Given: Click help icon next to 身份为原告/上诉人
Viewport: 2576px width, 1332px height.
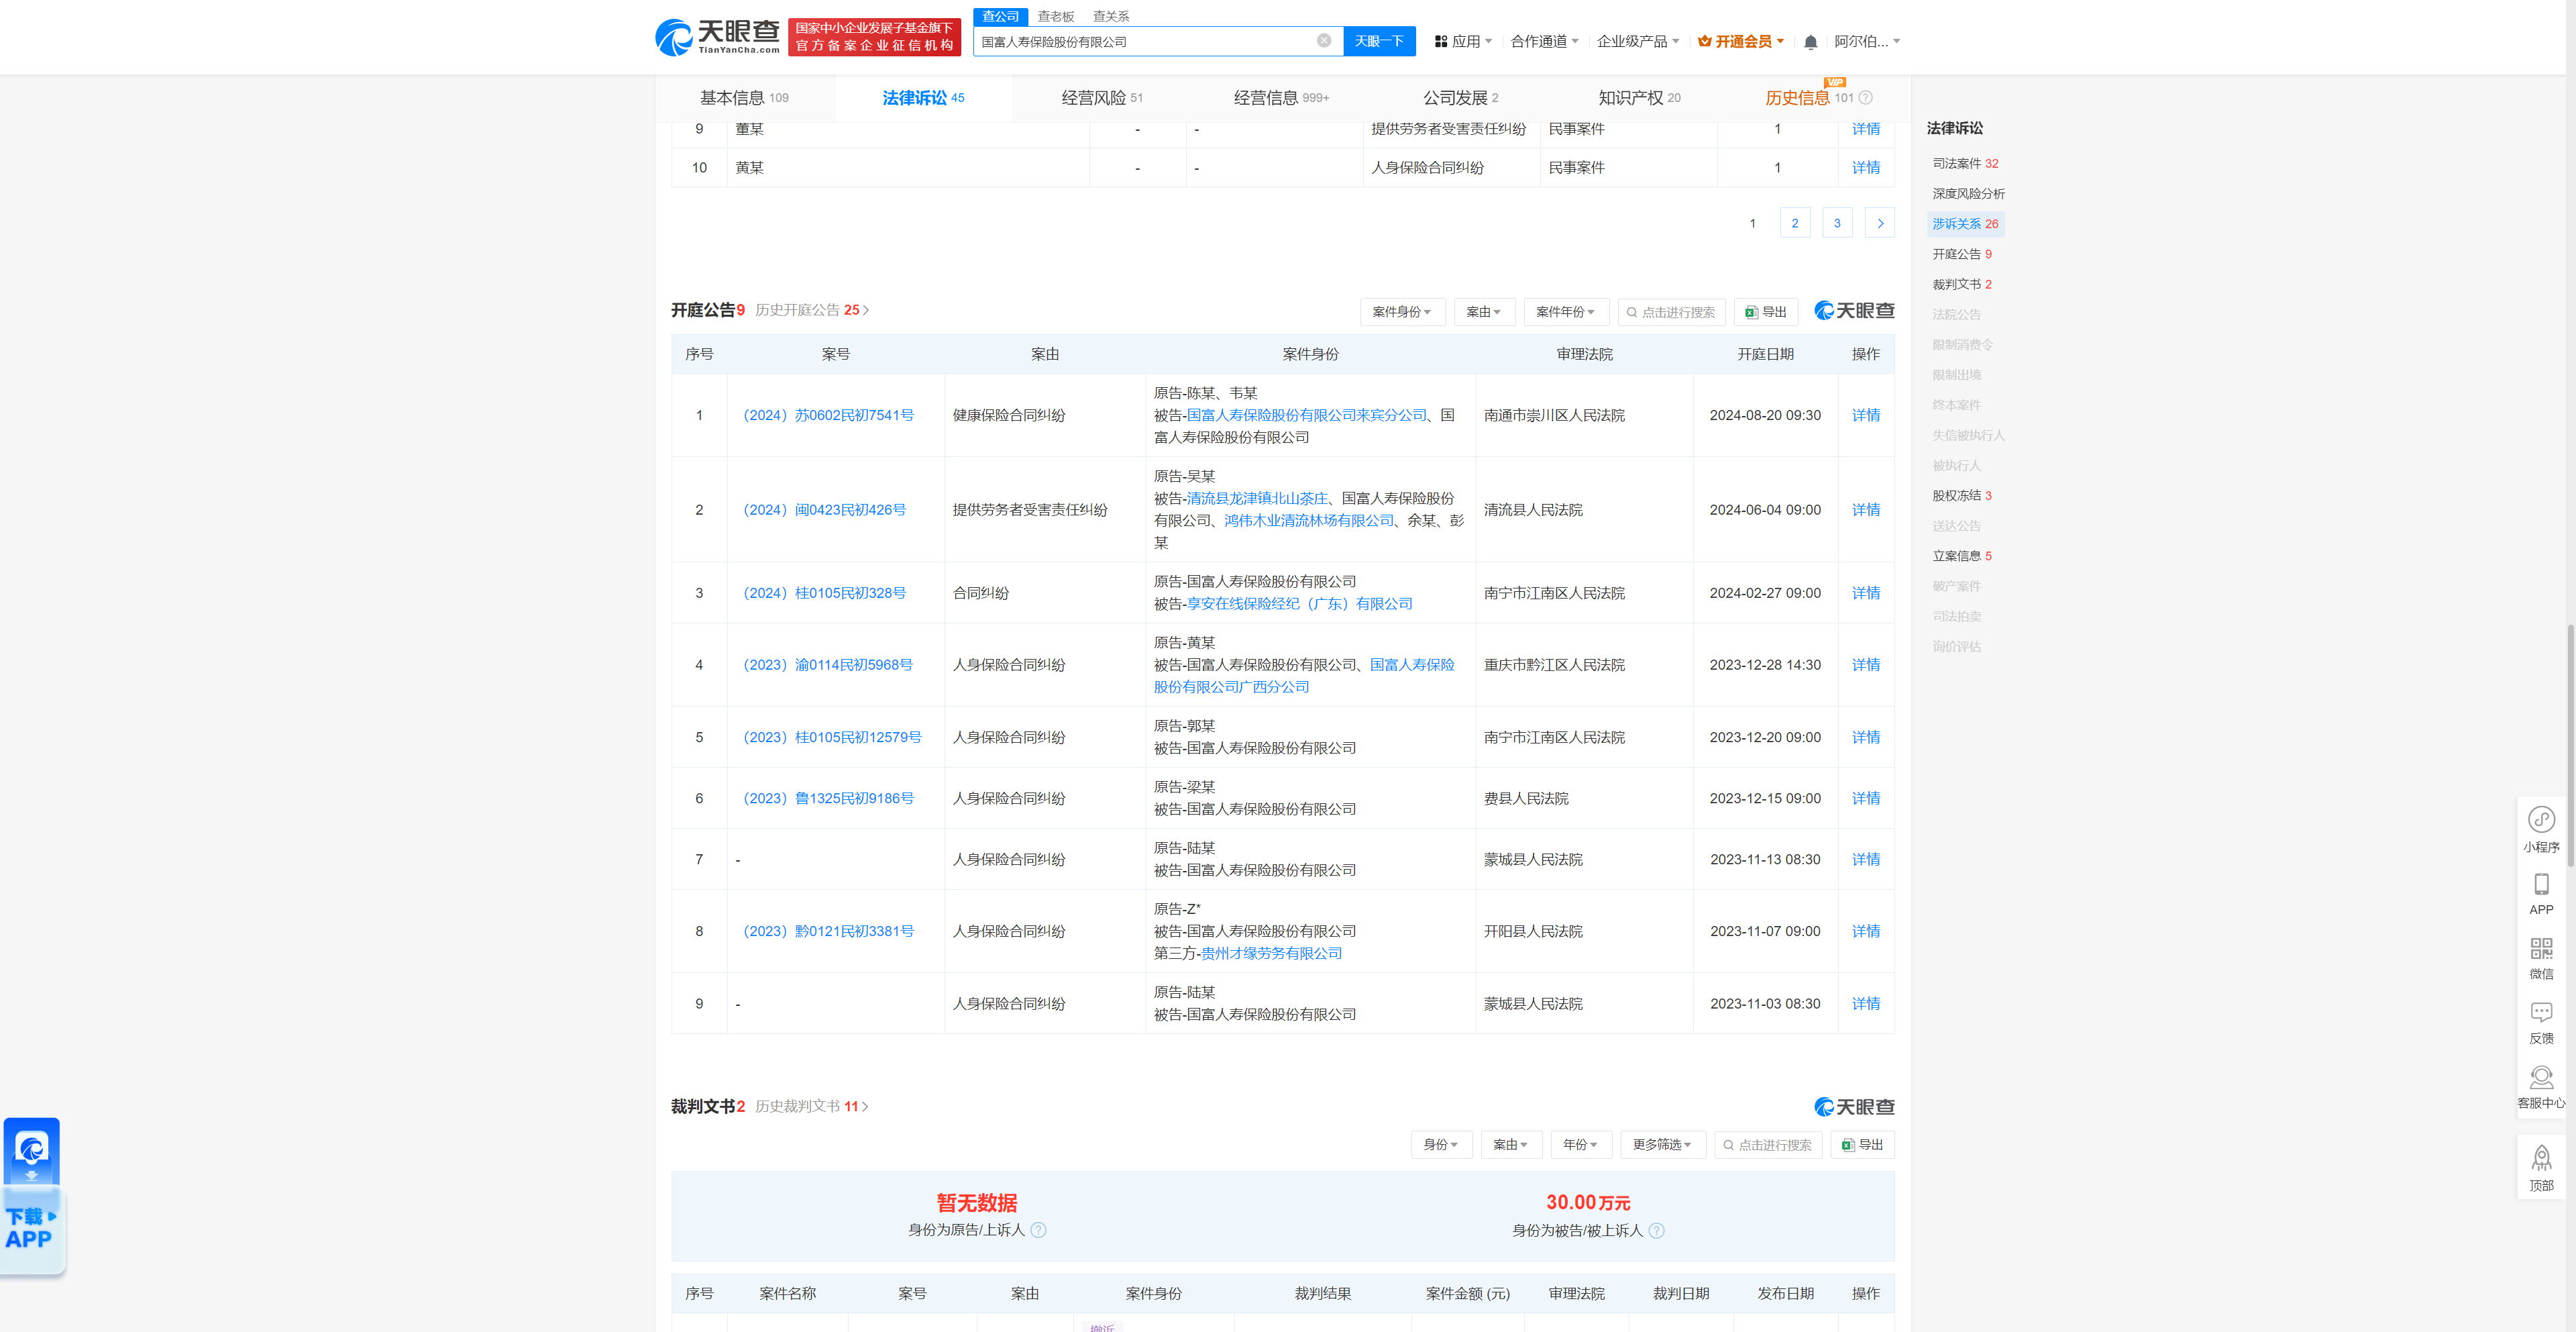Looking at the screenshot, I should point(1038,1230).
